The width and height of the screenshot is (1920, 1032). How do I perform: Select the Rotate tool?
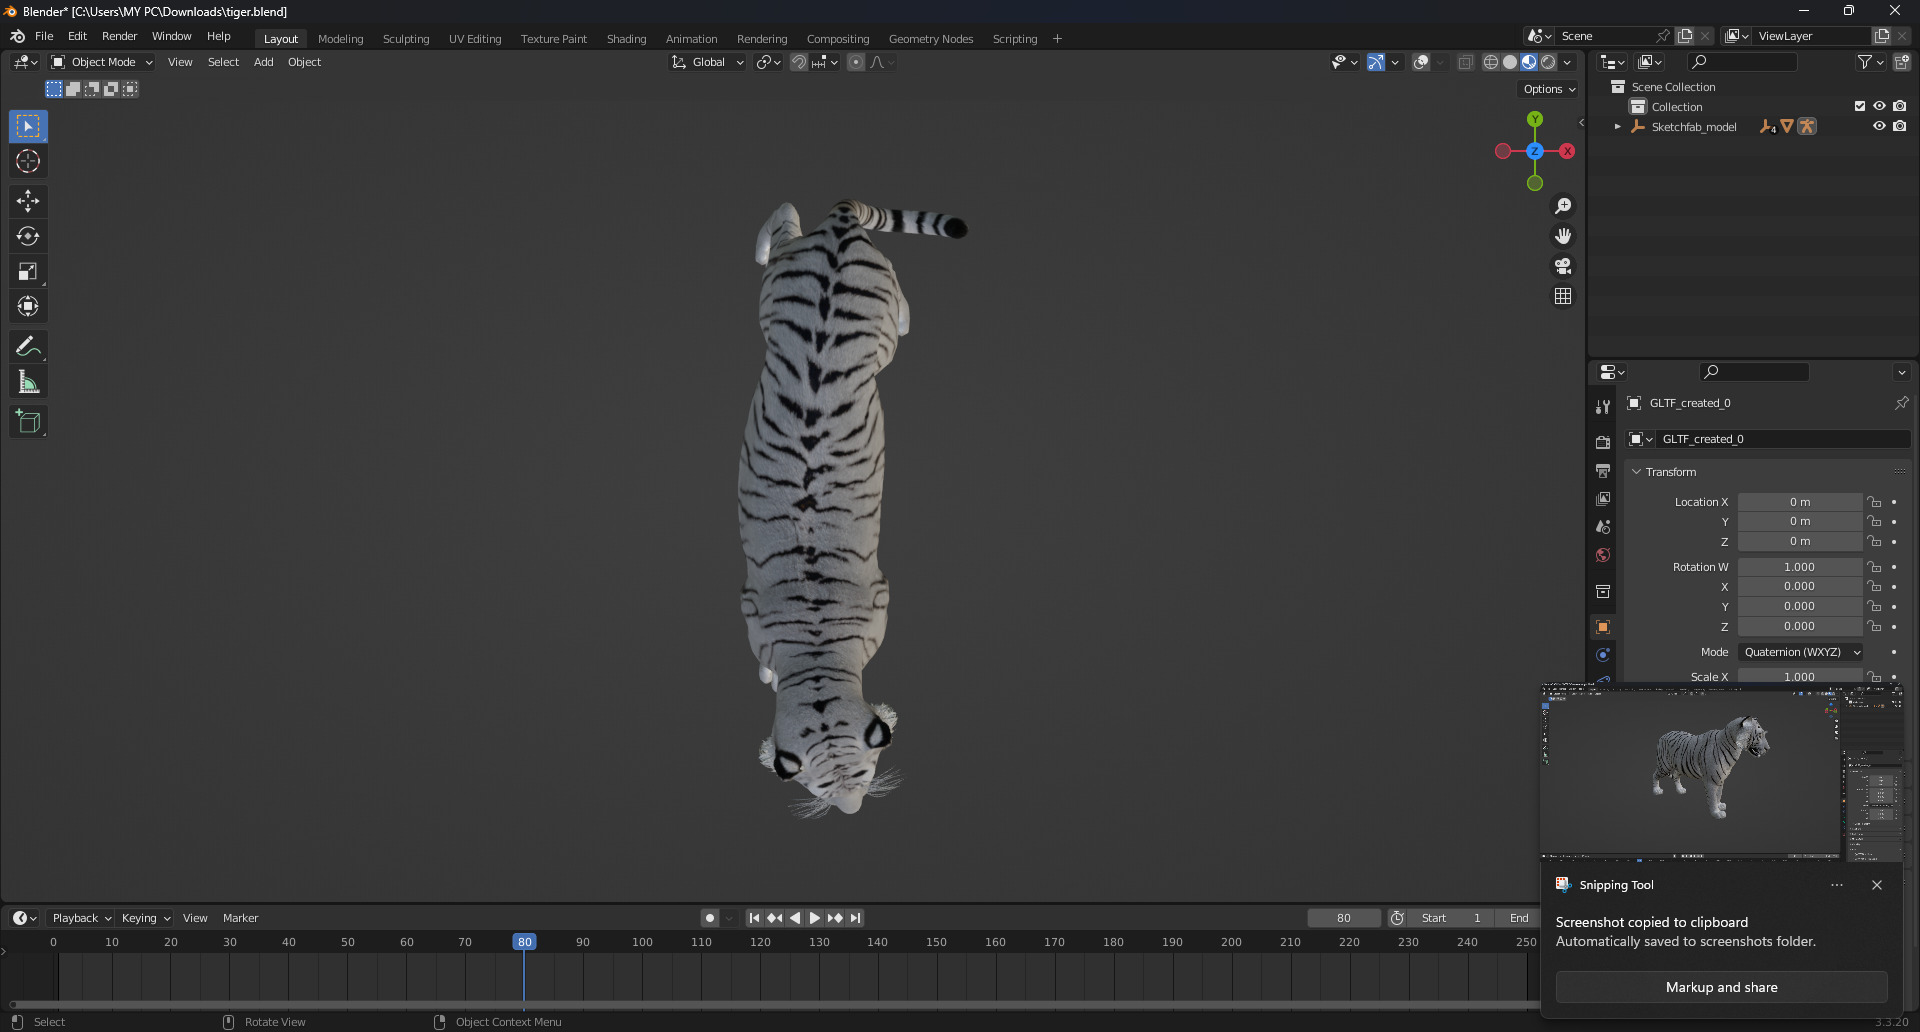[x=28, y=236]
